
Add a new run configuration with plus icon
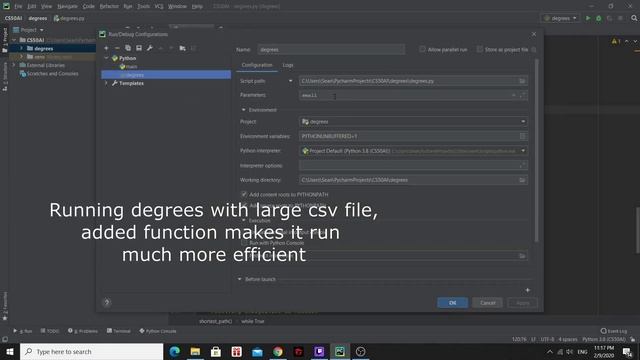(107, 48)
